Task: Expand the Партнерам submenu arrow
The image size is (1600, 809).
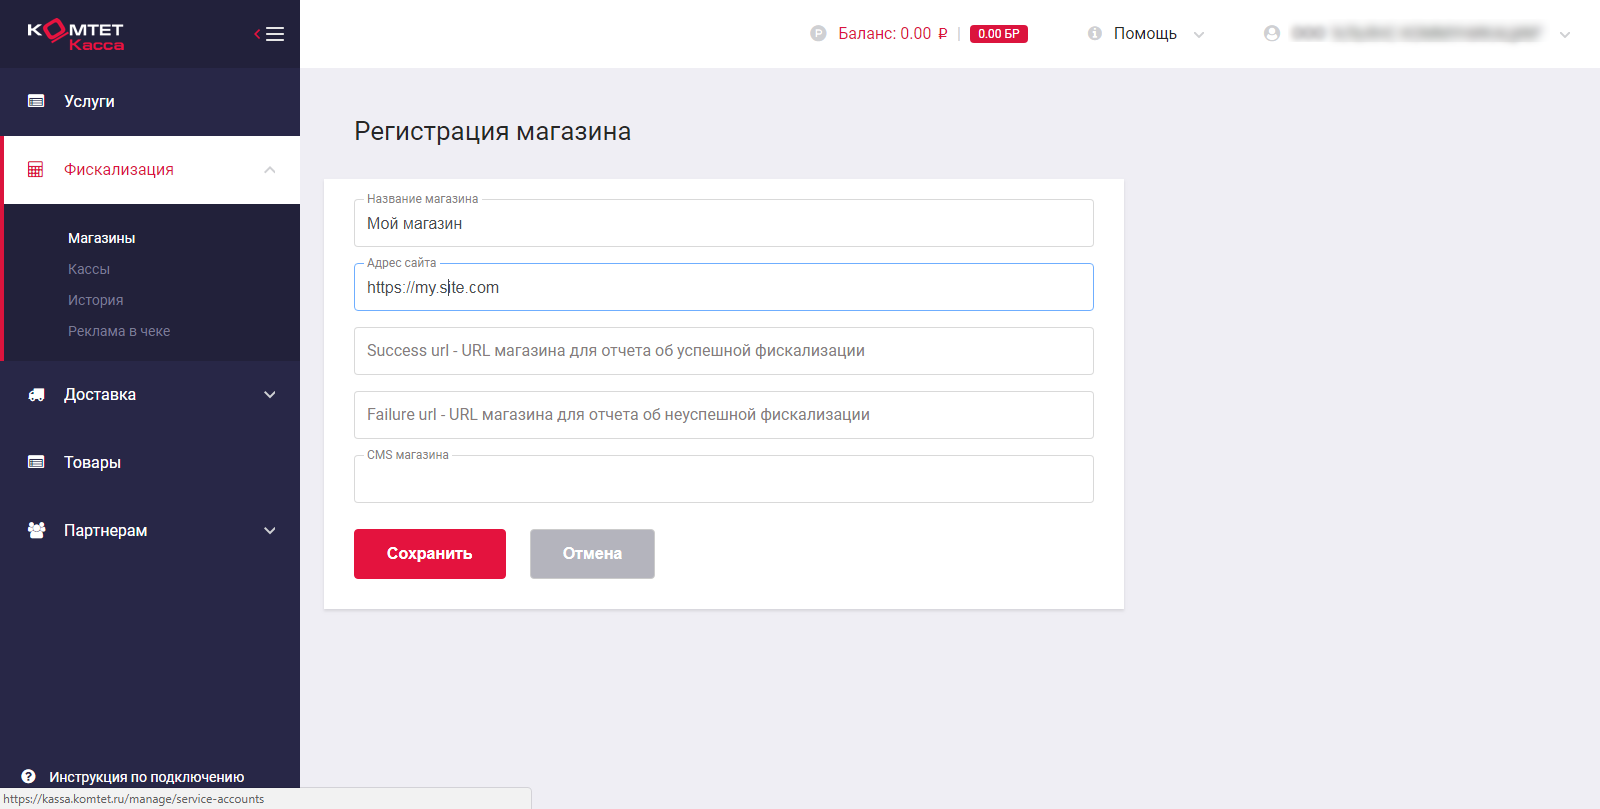Action: click(270, 530)
